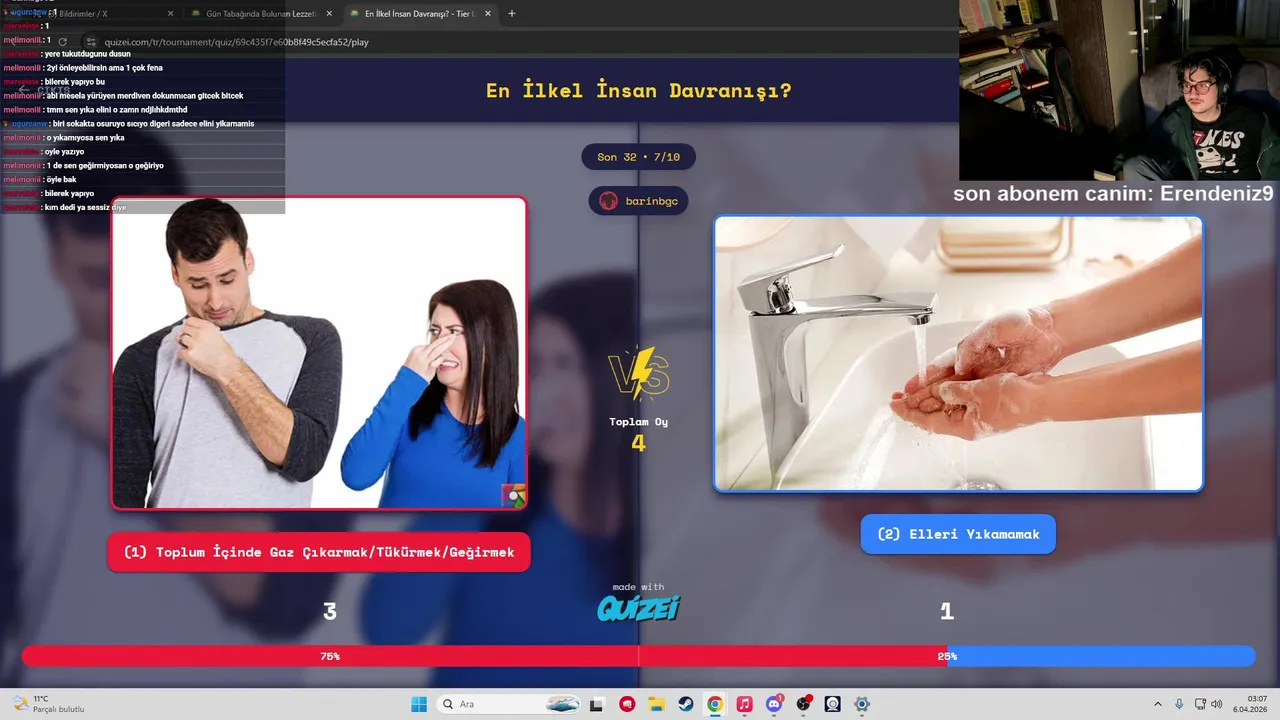The width and height of the screenshot is (1280, 720).
Task: Open Apple Music from taskbar
Action: [744, 704]
